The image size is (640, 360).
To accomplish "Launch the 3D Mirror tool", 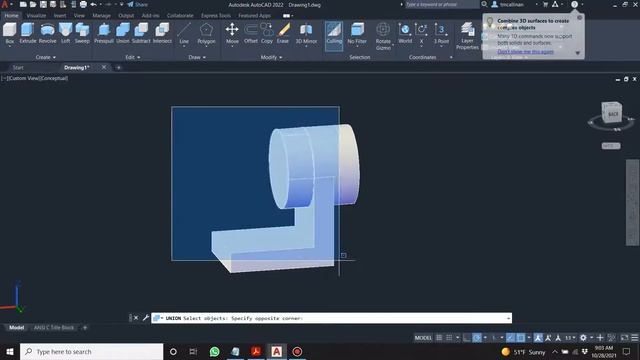I will (306, 33).
